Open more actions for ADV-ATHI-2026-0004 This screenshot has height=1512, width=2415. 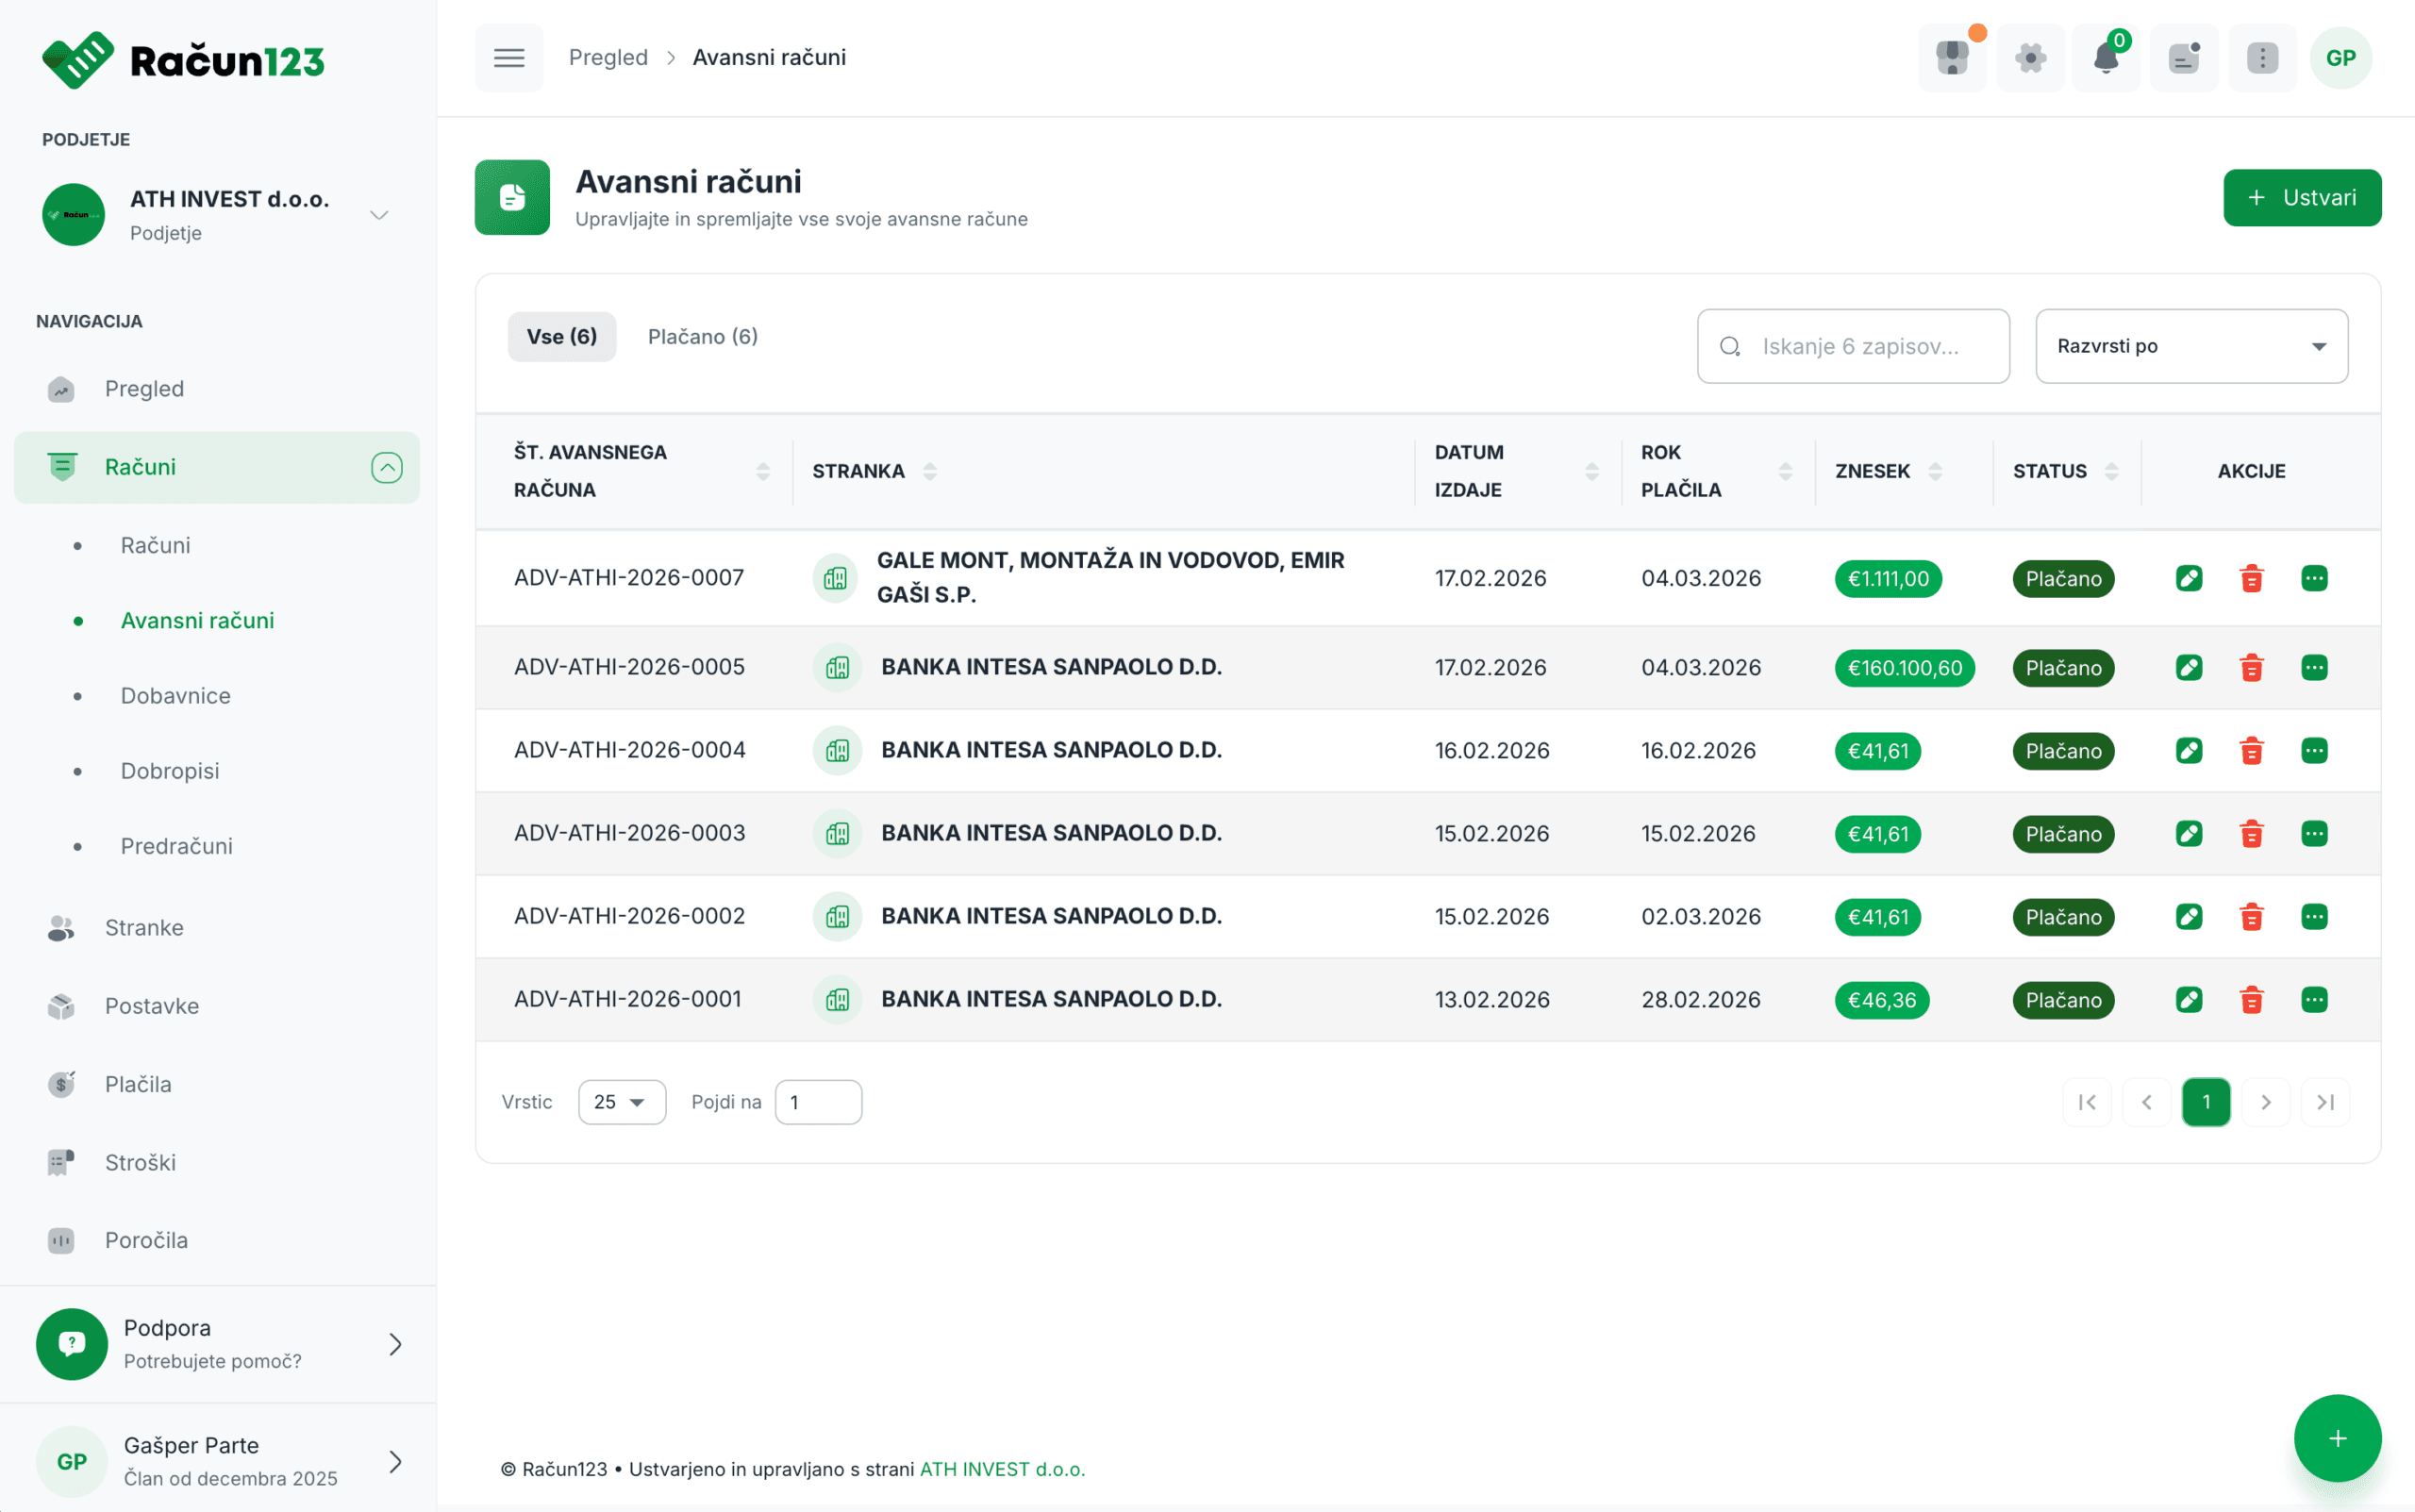coord(2314,750)
